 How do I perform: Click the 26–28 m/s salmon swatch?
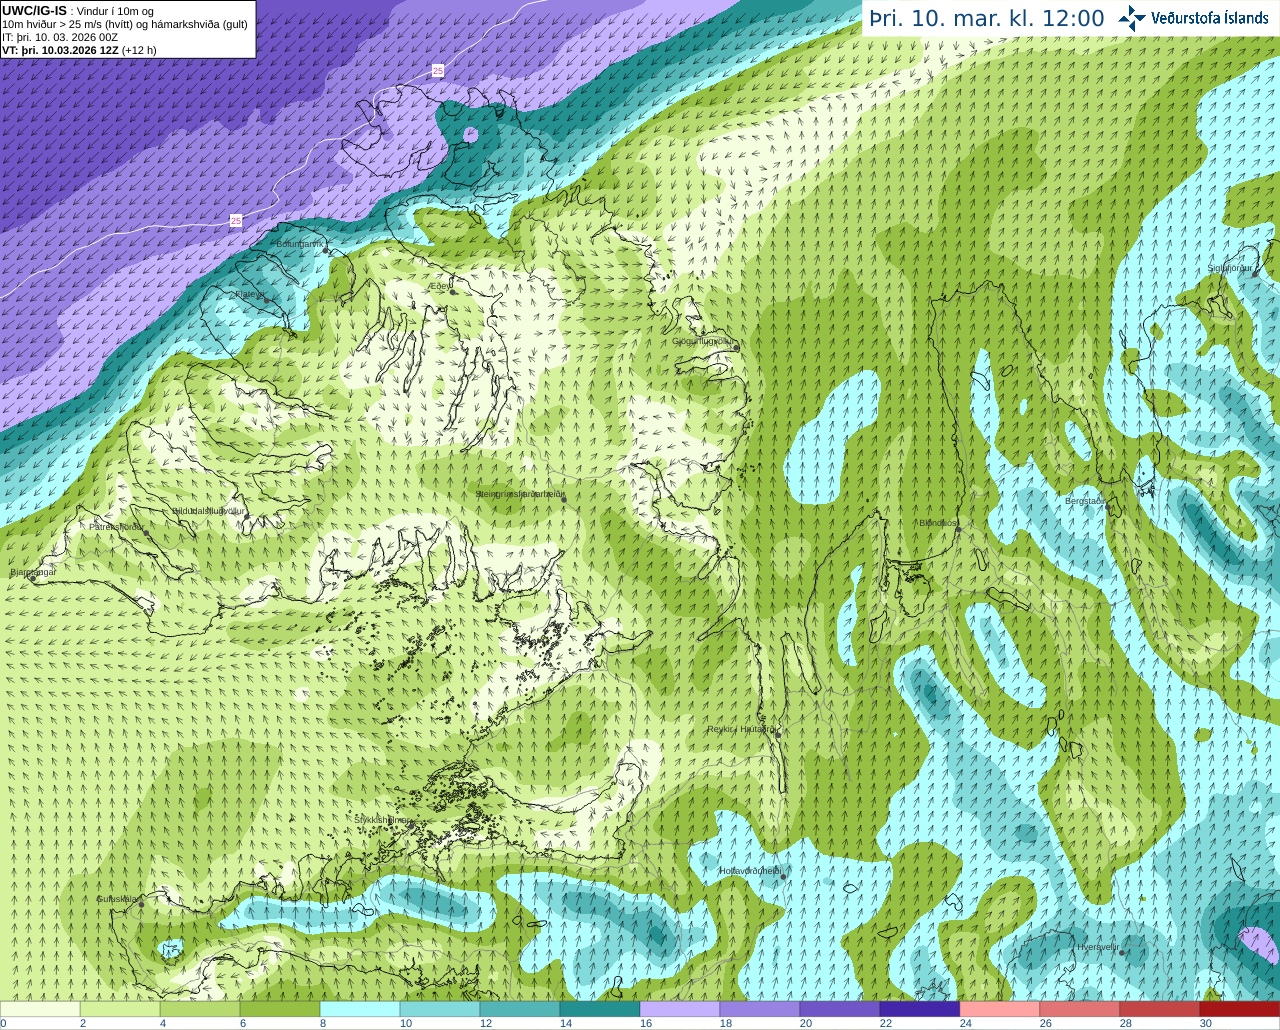point(1080,1009)
